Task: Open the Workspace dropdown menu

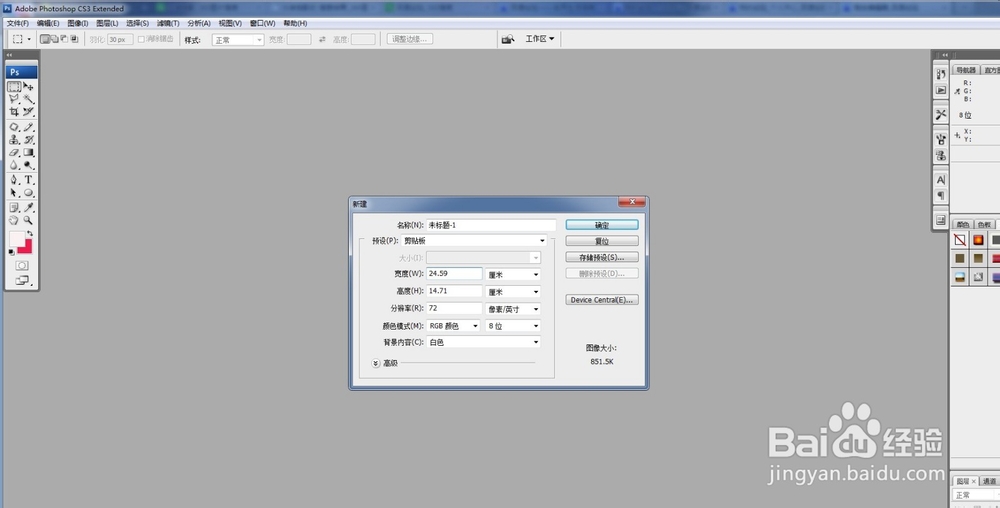Action: click(x=540, y=39)
